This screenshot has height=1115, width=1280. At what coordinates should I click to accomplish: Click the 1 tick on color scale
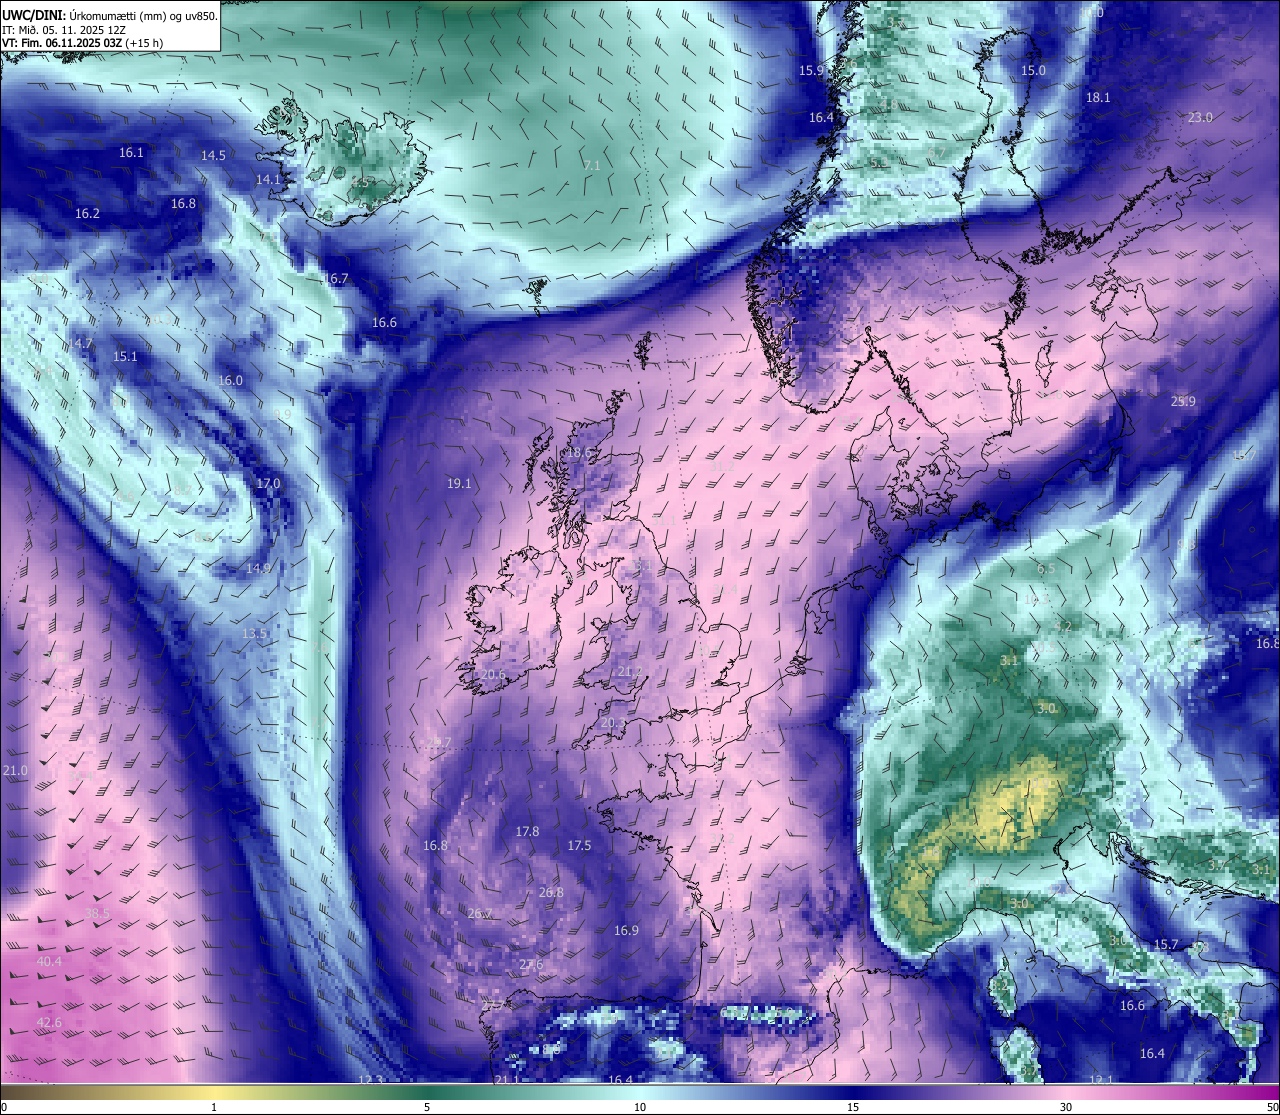click(214, 1107)
